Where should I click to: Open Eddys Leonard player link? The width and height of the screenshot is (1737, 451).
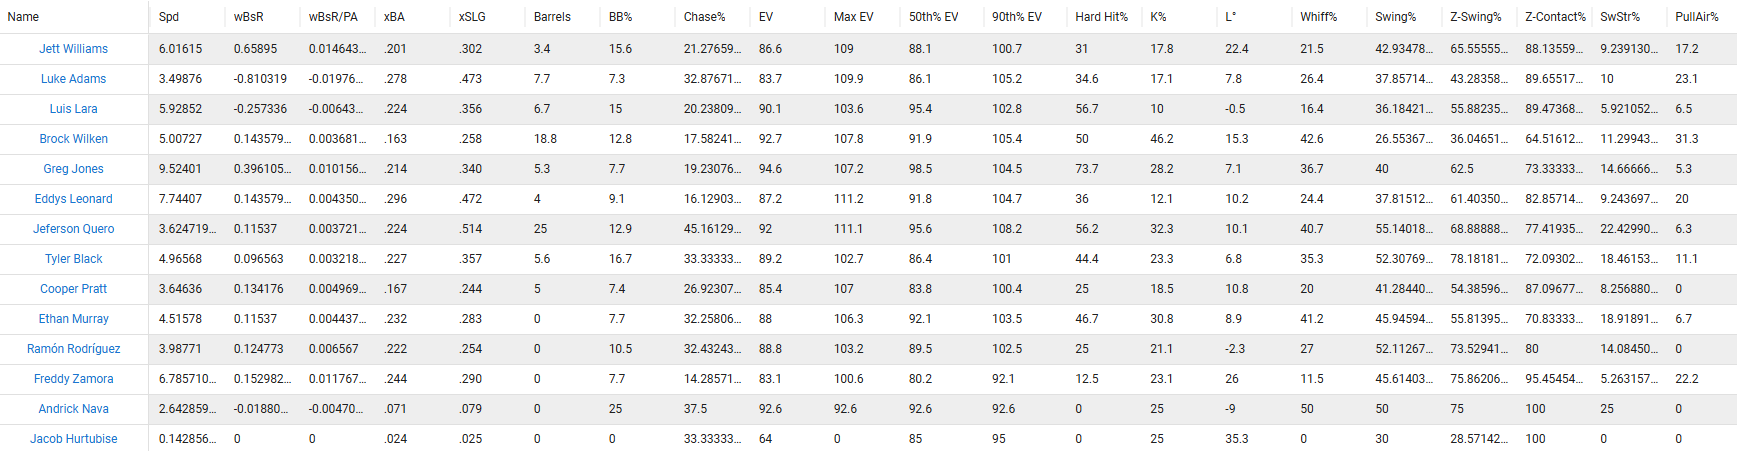click(73, 199)
